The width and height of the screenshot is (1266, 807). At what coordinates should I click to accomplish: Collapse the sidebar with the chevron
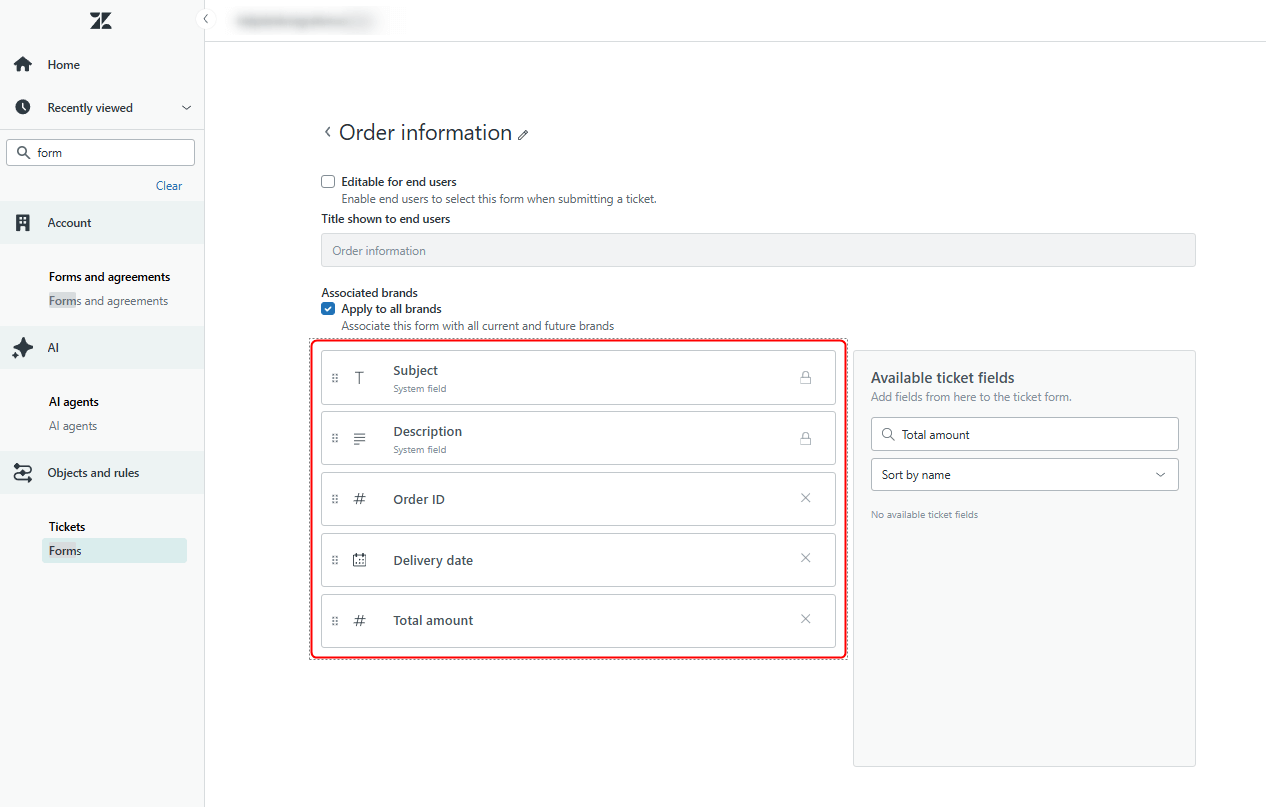coord(206,18)
